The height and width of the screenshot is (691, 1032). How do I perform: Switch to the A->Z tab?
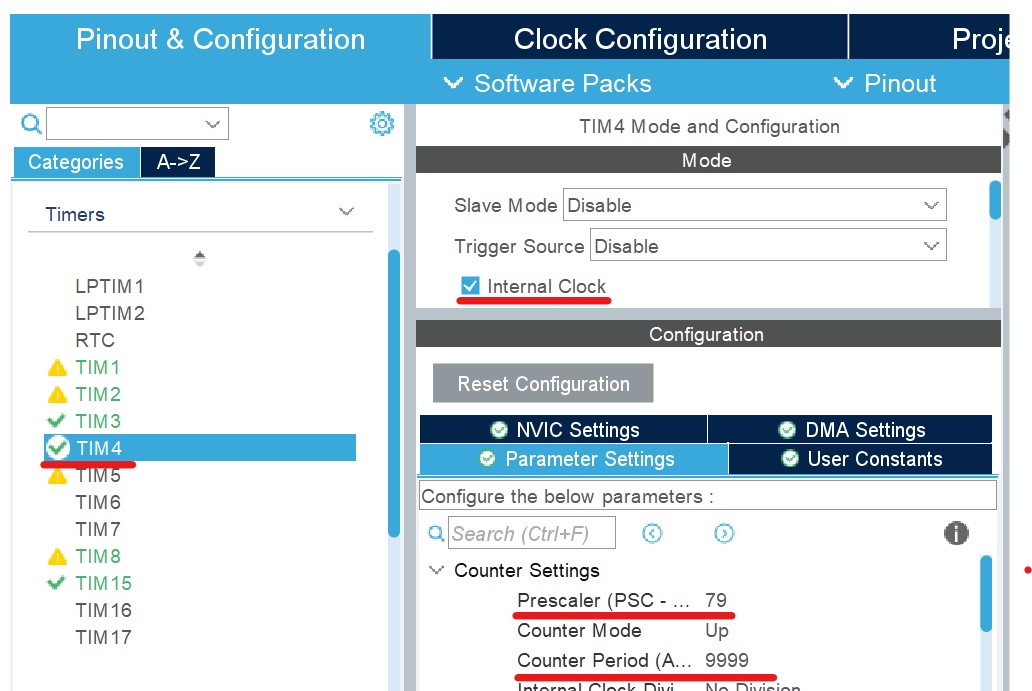point(177,161)
